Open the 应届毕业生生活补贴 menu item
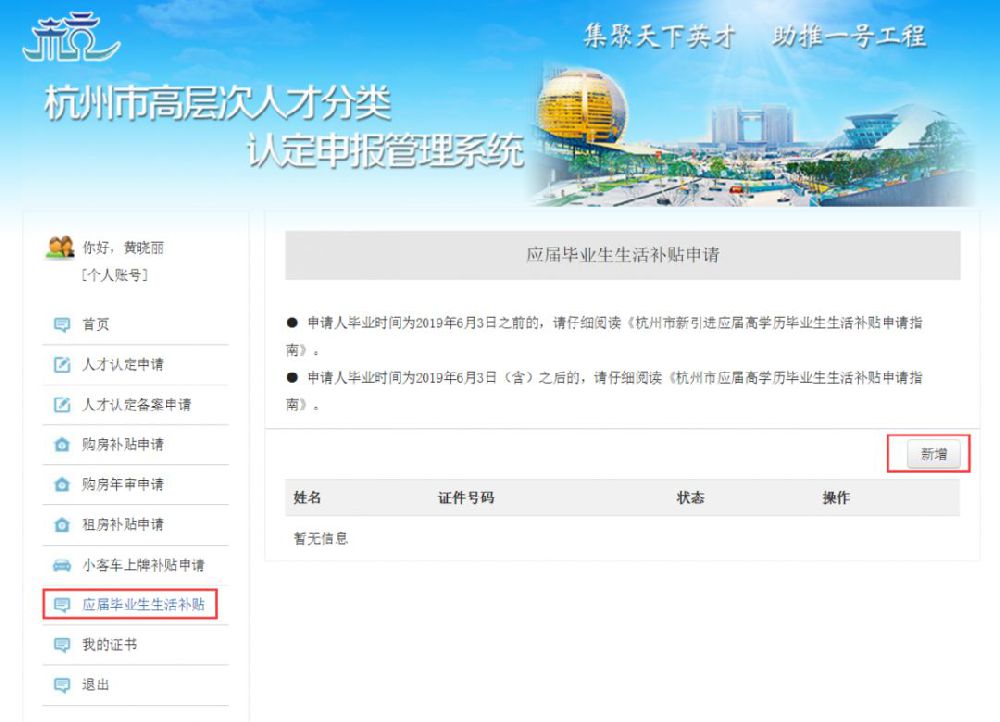The image size is (1000, 722). tap(143, 604)
